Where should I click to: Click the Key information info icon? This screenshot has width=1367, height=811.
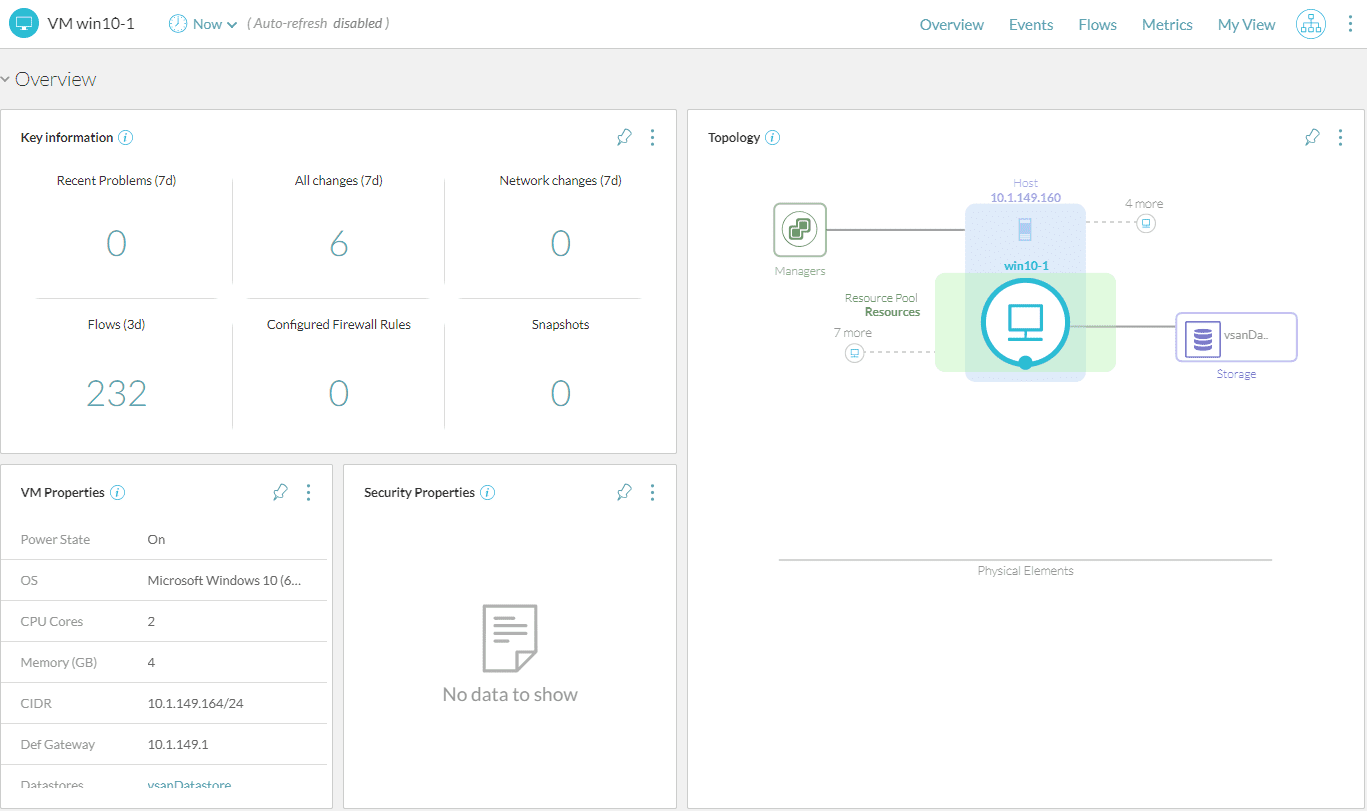[125, 137]
